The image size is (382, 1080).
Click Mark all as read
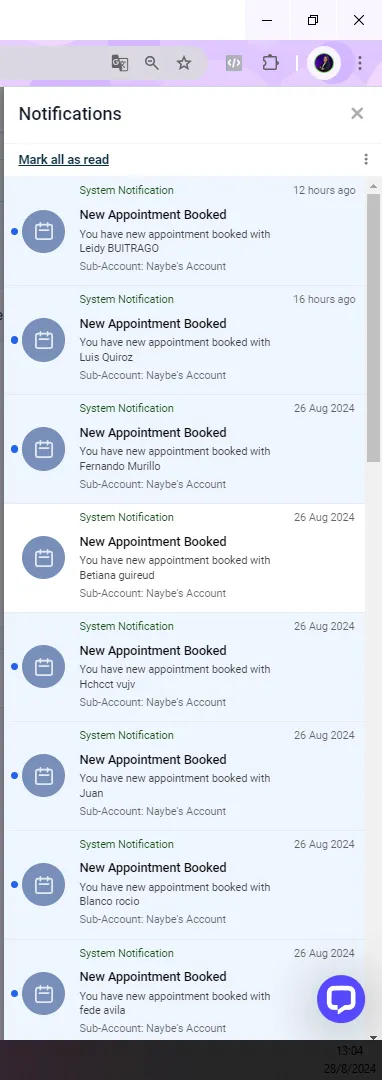pyautogui.click(x=63, y=160)
